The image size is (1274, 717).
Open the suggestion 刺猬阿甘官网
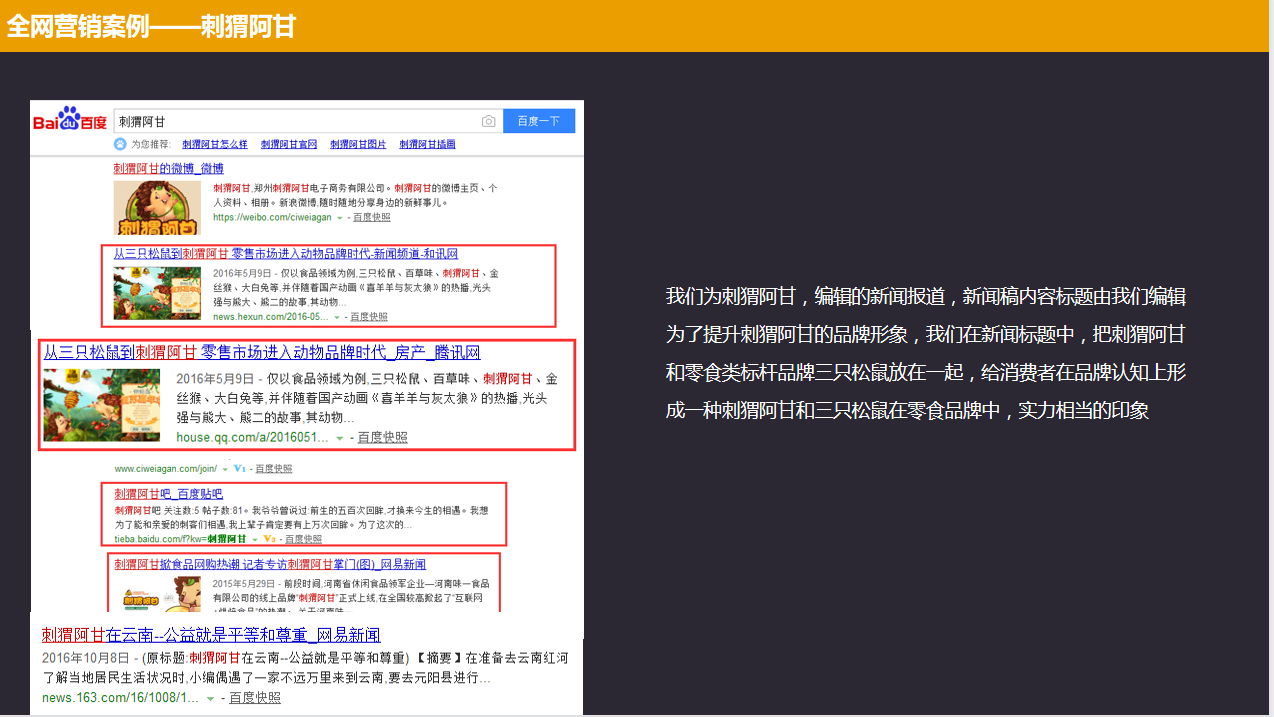pyautogui.click(x=289, y=144)
